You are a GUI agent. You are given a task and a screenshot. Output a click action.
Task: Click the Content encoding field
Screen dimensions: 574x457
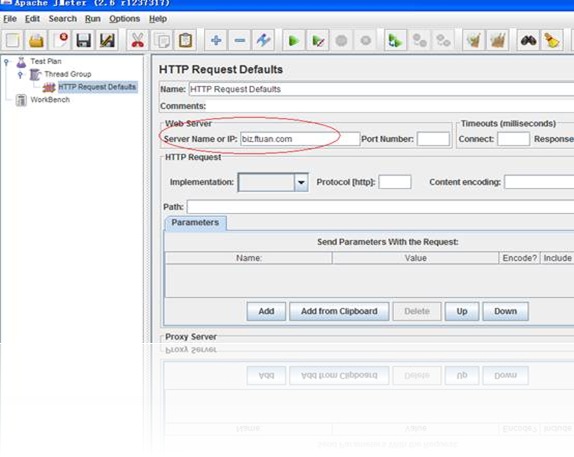pos(539,182)
